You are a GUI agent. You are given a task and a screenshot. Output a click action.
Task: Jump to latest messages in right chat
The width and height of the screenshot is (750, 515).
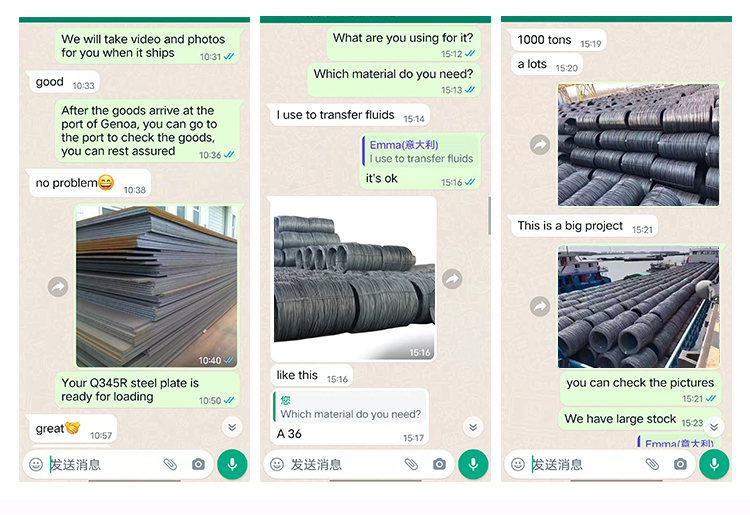[x=714, y=427]
